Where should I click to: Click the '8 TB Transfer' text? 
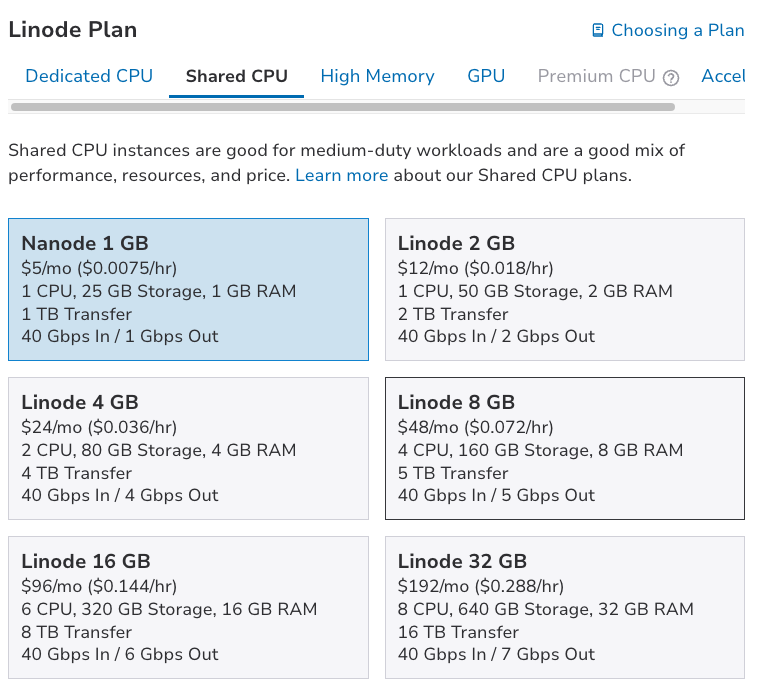click(77, 632)
